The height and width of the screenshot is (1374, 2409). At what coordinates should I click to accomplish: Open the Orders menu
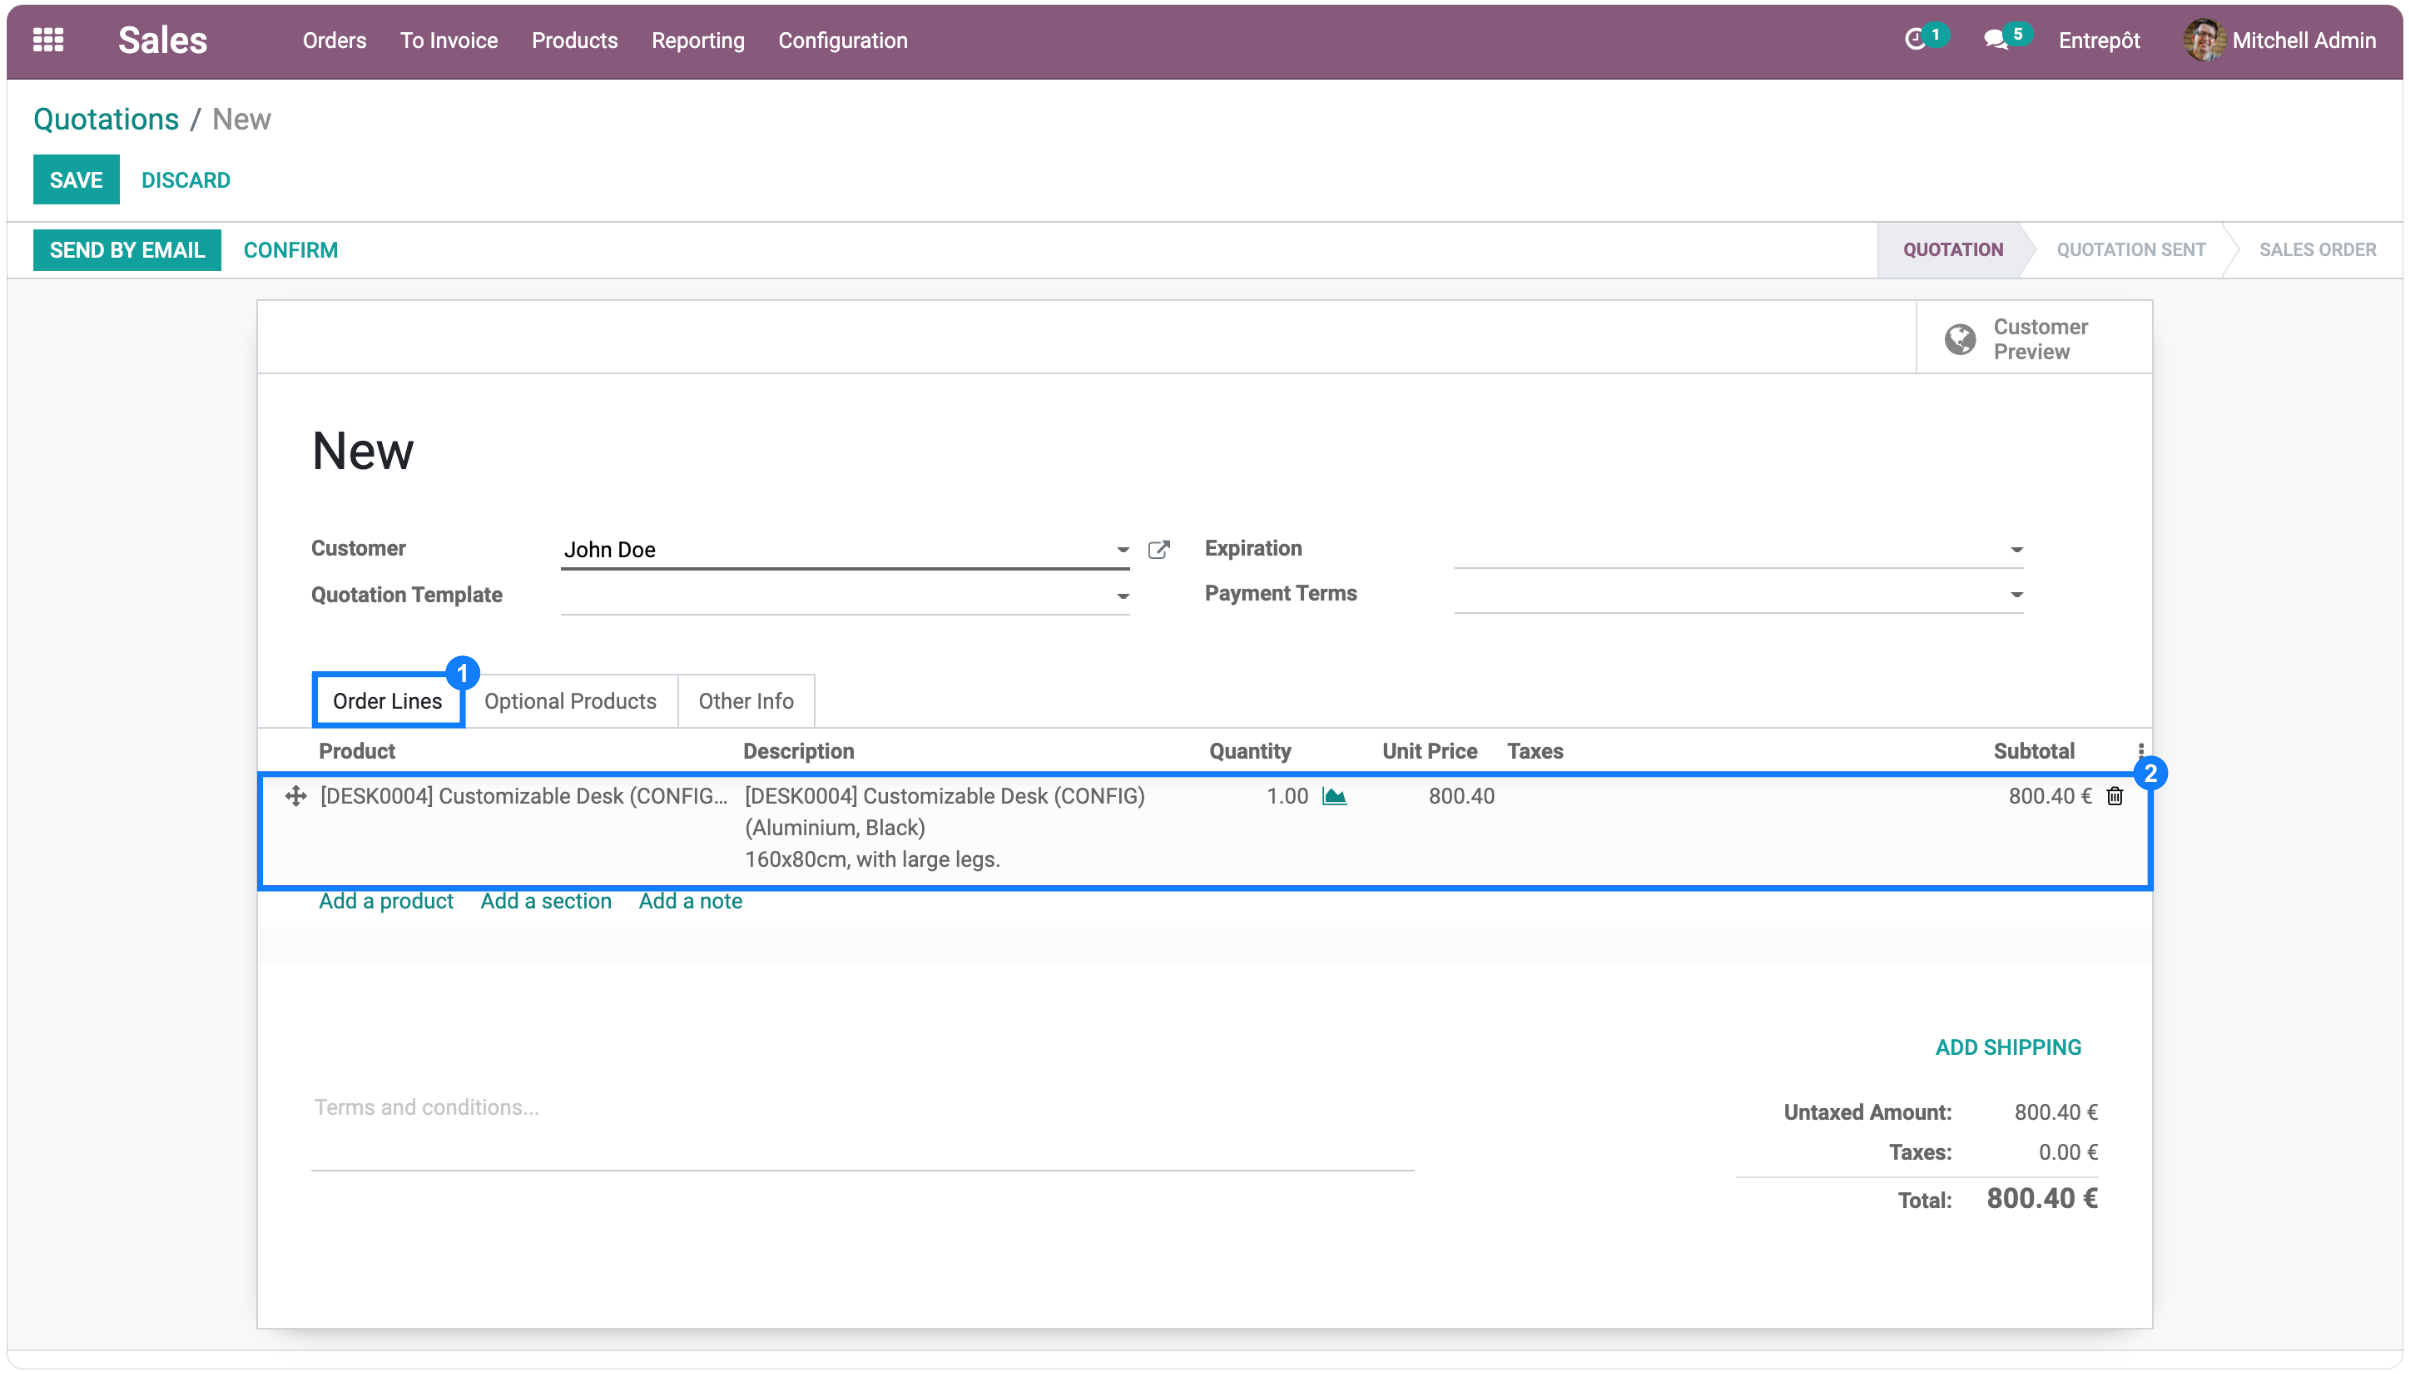334,40
